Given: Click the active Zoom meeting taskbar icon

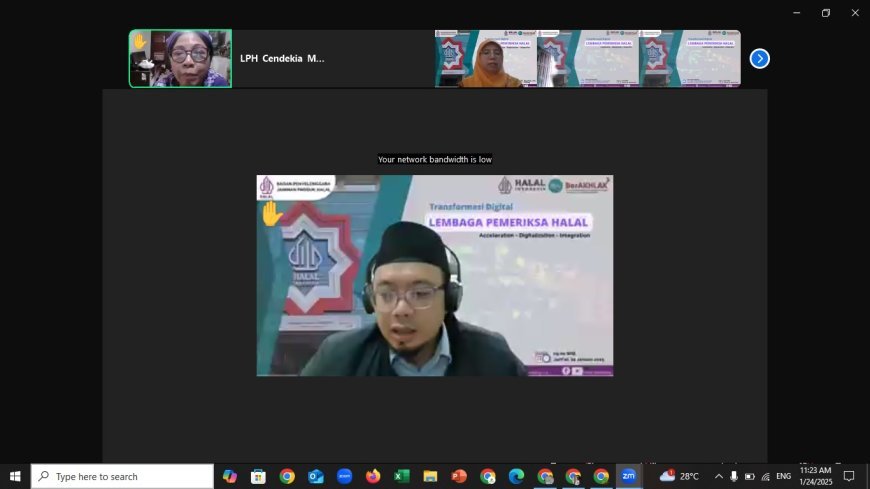Looking at the screenshot, I should pyautogui.click(x=629, y=476).
